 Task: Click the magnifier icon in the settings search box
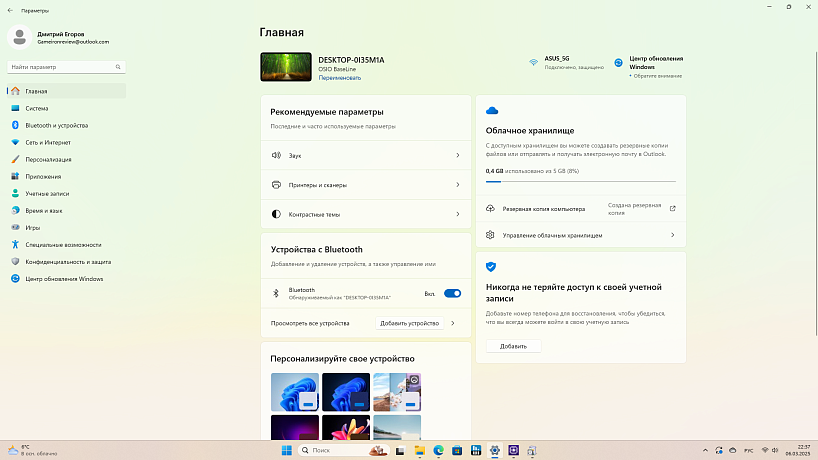point(118,67)
